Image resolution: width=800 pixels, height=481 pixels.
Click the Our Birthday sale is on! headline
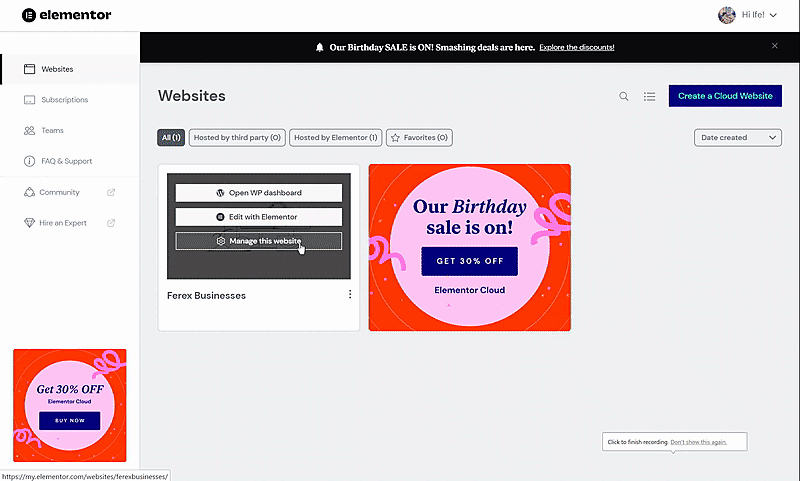click(x=469, y=217)
